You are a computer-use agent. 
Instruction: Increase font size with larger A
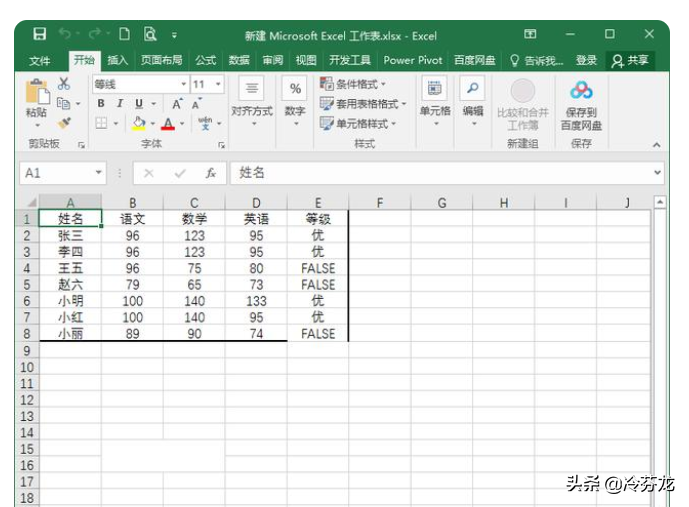[177, 104]
